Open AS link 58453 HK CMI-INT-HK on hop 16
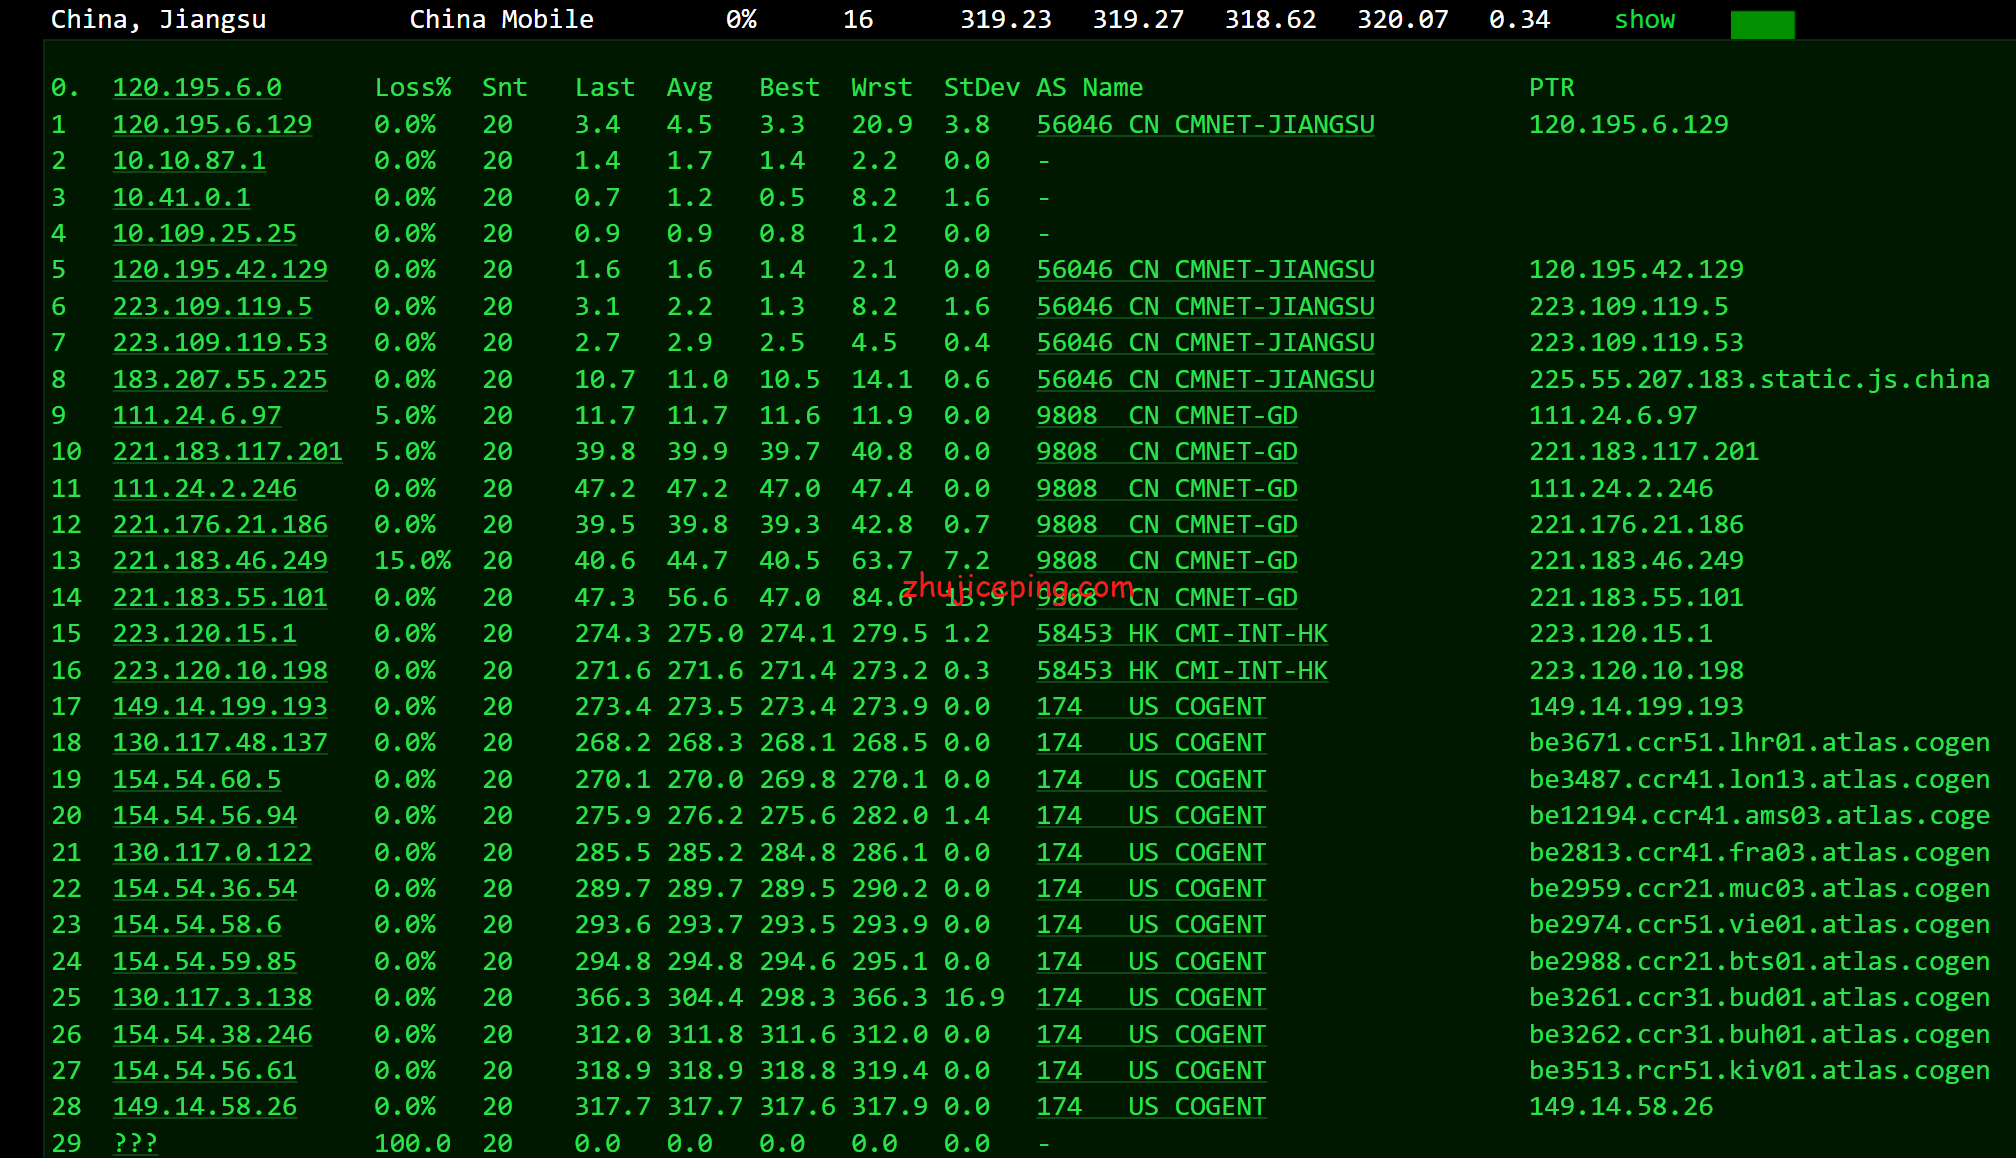The height and width of the screenshot is (1158, 2016). [1182, 670]
